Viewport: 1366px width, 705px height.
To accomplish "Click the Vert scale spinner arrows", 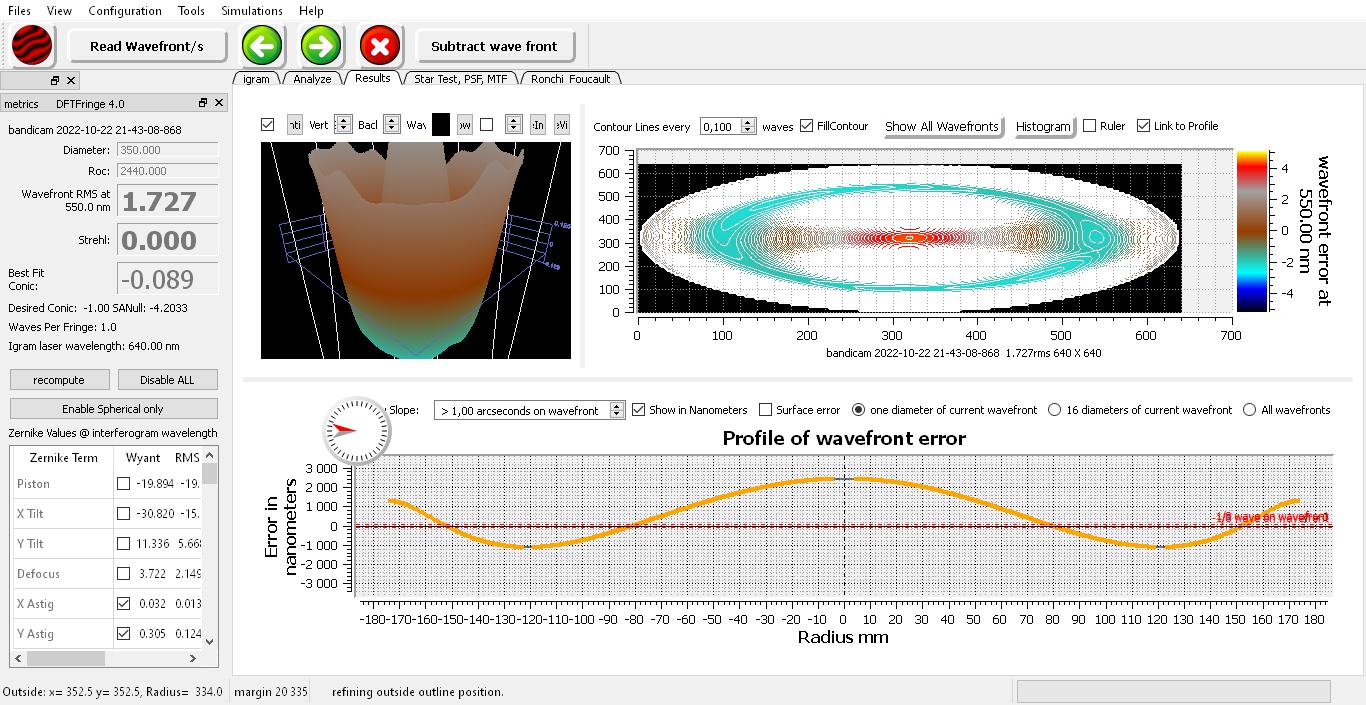I will click(343, 125).
